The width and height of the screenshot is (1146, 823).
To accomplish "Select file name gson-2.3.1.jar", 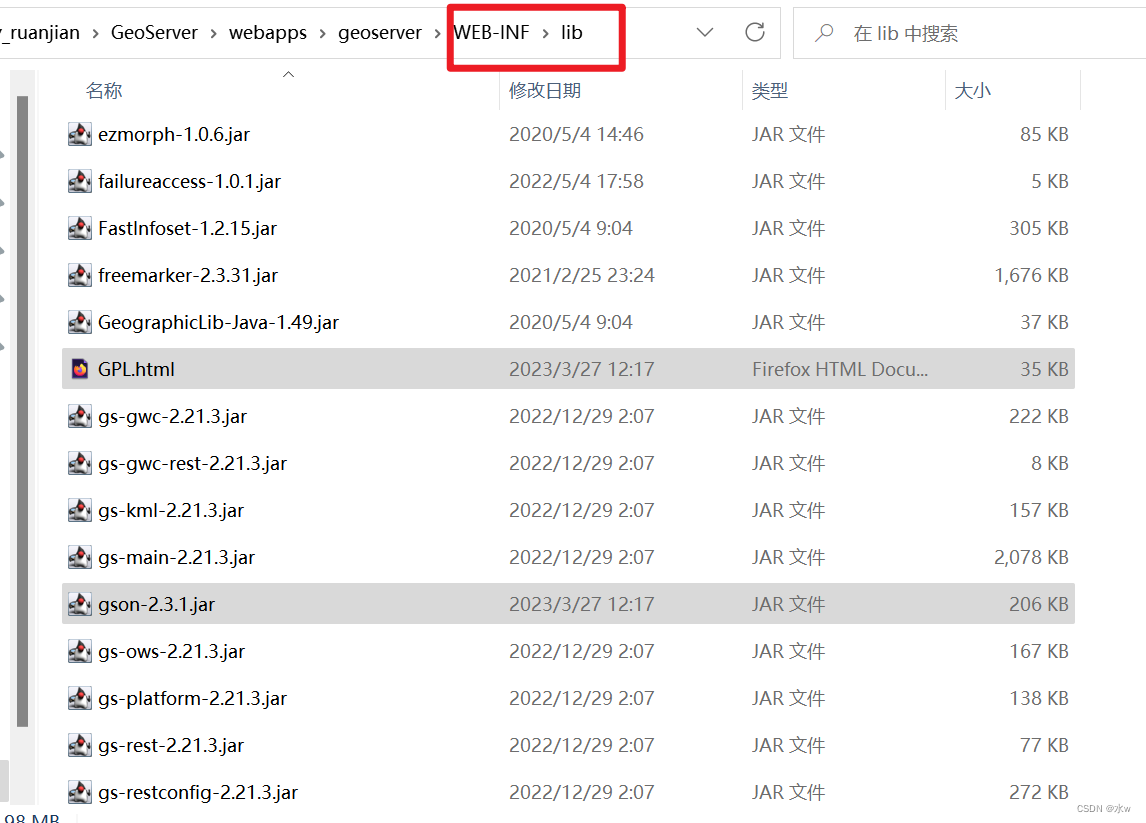I will tap(156, 604).
